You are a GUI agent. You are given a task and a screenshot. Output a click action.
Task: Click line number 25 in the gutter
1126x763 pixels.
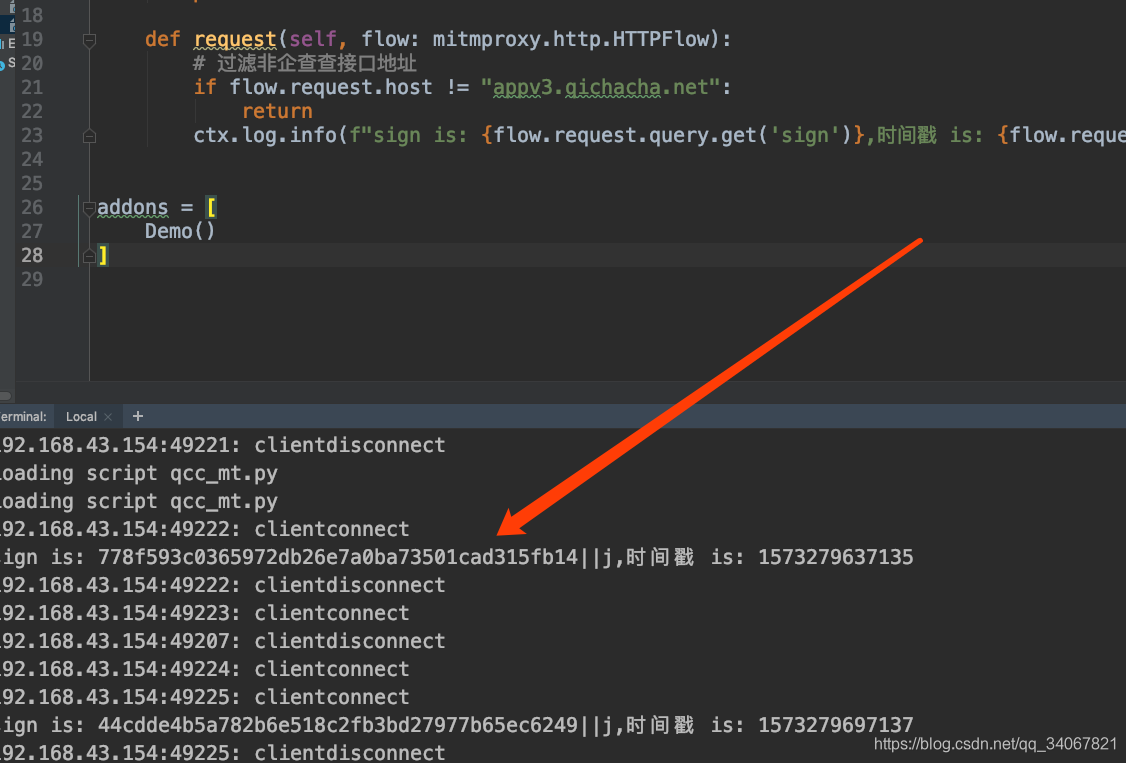(x=32, y=184)
